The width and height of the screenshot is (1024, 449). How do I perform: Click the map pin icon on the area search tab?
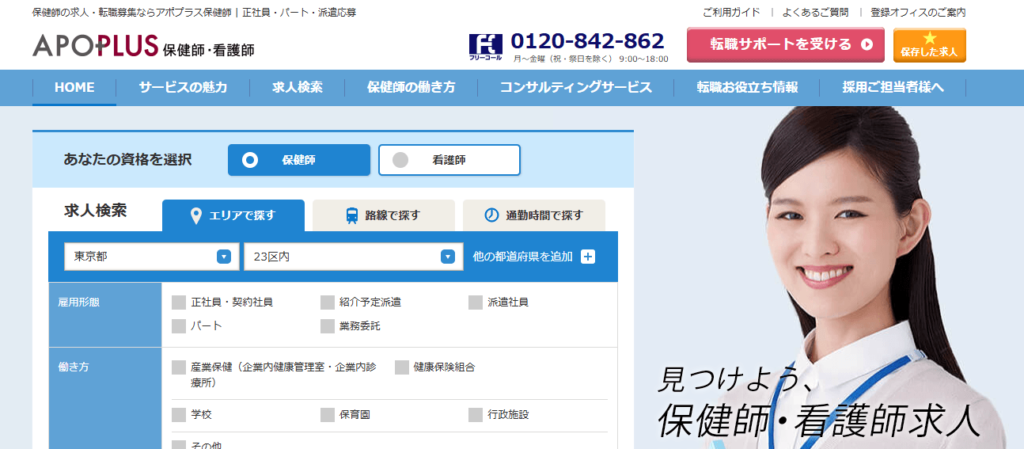pyautogui.click(x=196, y=215)
